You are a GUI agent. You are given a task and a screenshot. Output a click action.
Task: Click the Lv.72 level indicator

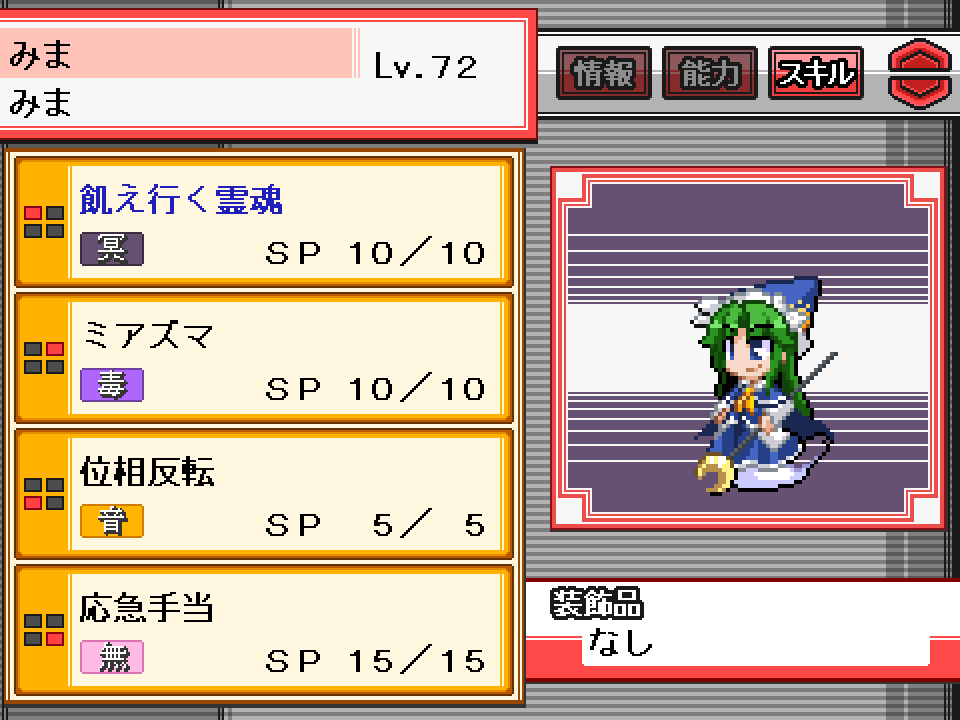click(426, 66)
